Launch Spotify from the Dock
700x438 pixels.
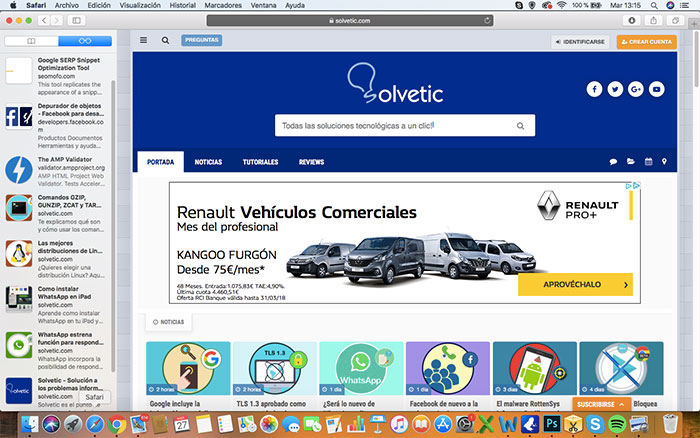[x=617, y=424]
